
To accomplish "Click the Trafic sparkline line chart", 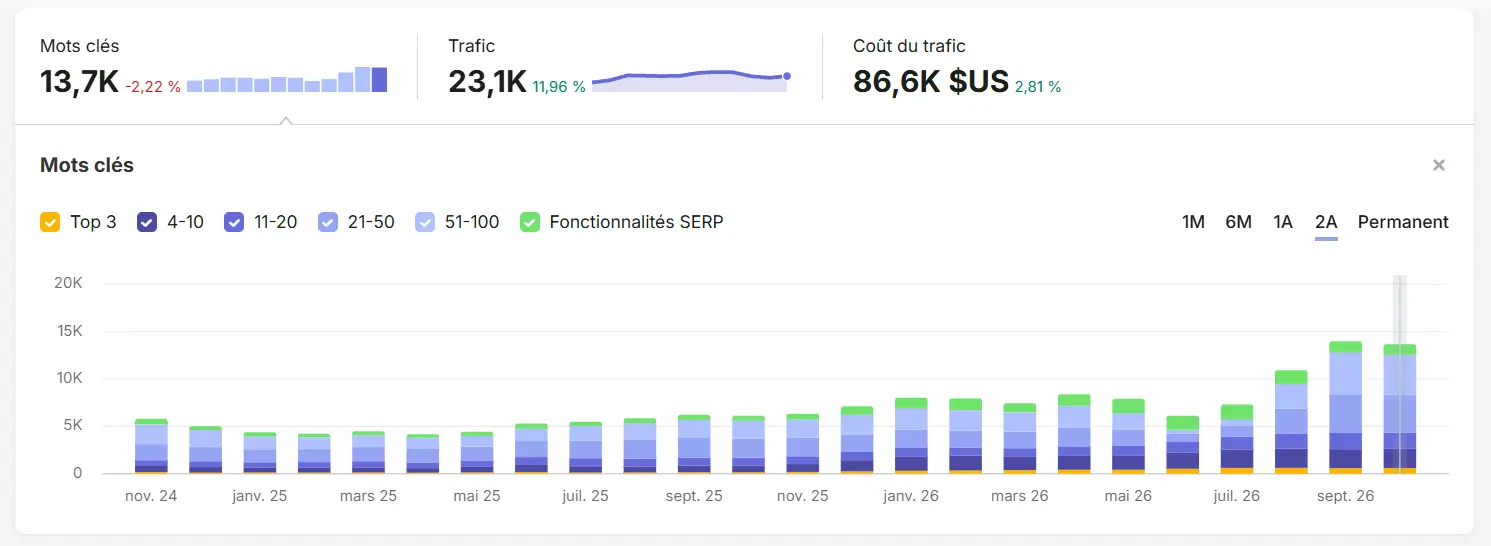I will (690, 80).
